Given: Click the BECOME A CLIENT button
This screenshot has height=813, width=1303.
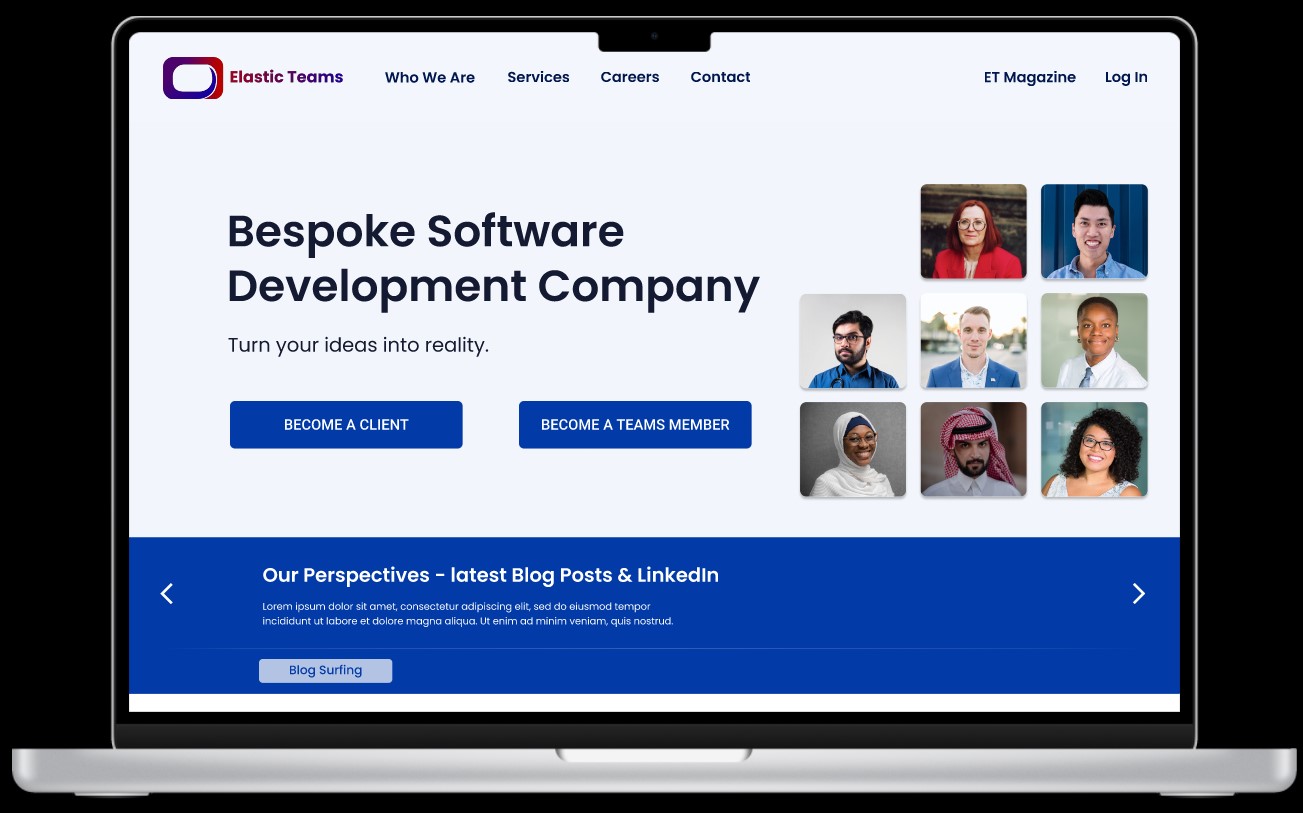Looking at the screenshot, I should [346, 425].
